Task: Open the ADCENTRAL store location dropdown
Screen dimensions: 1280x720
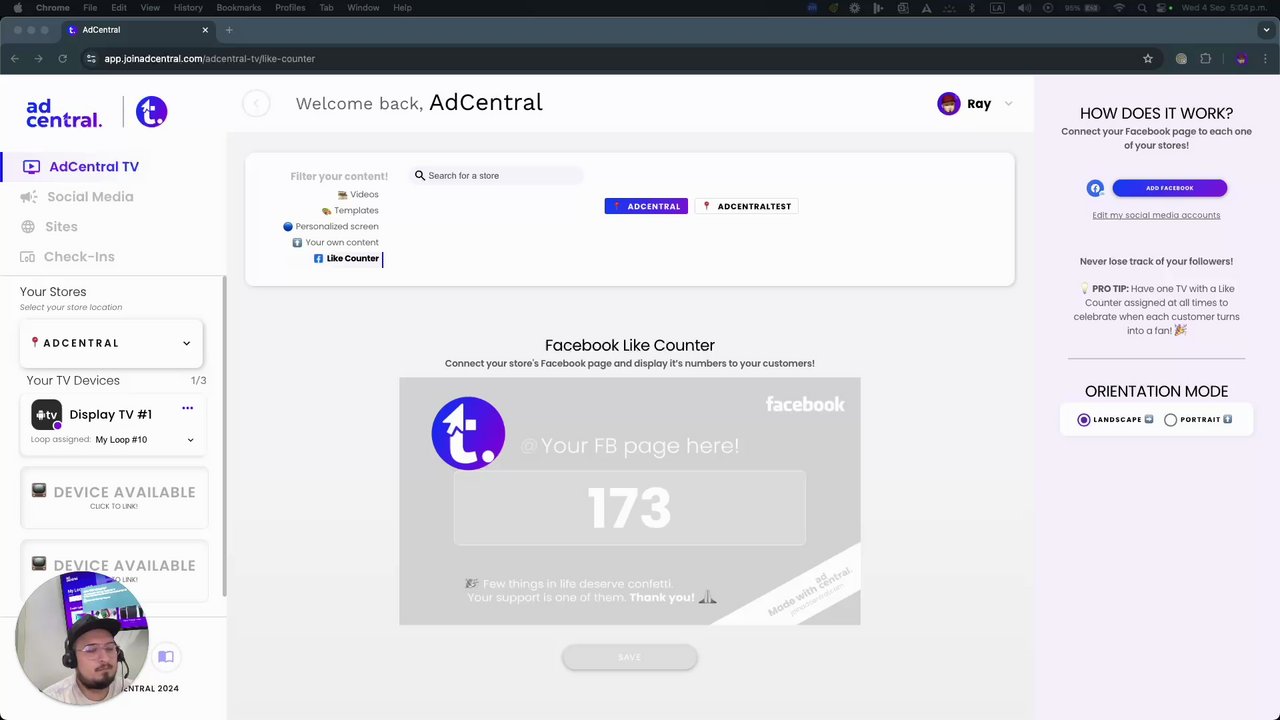Action: click(112, 343)
